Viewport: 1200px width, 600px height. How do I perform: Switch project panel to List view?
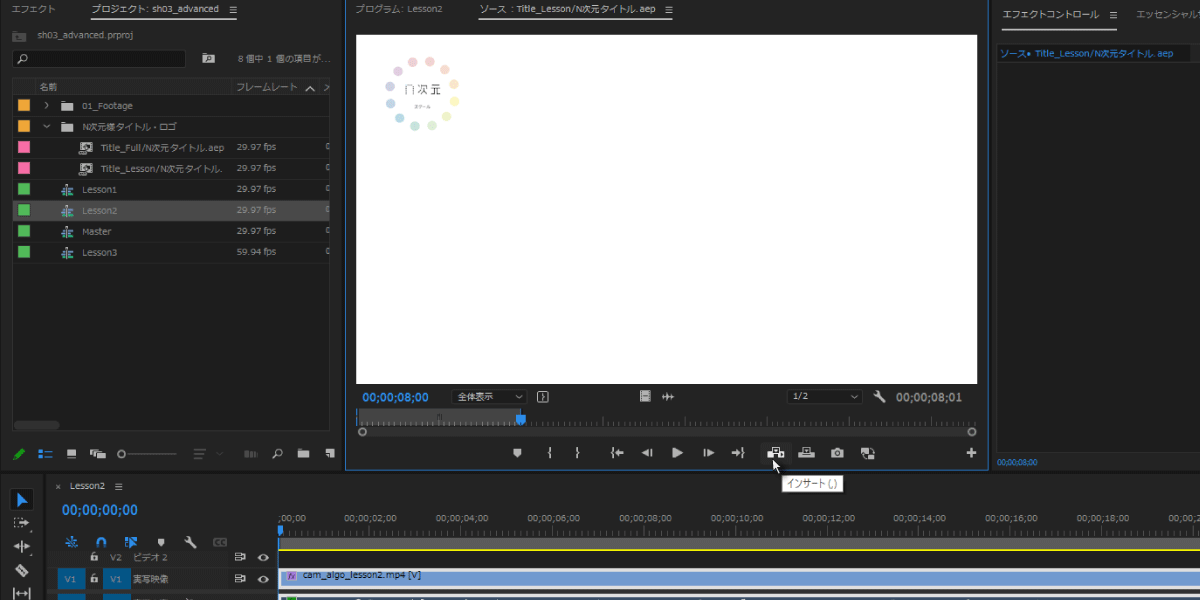pyautogui.click(x=45, y=453)
